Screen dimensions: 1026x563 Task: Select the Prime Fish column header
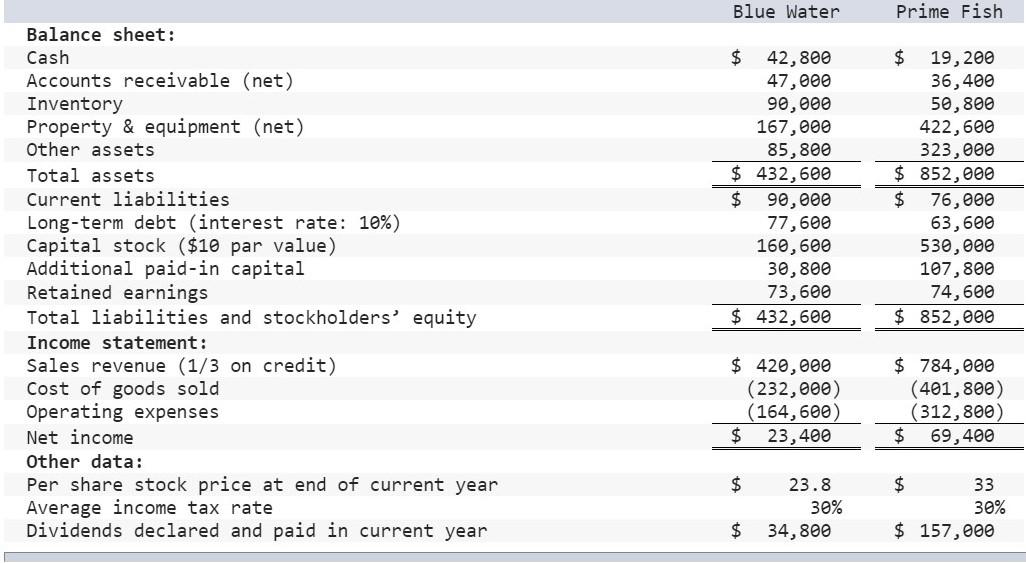tap(949, 12)
